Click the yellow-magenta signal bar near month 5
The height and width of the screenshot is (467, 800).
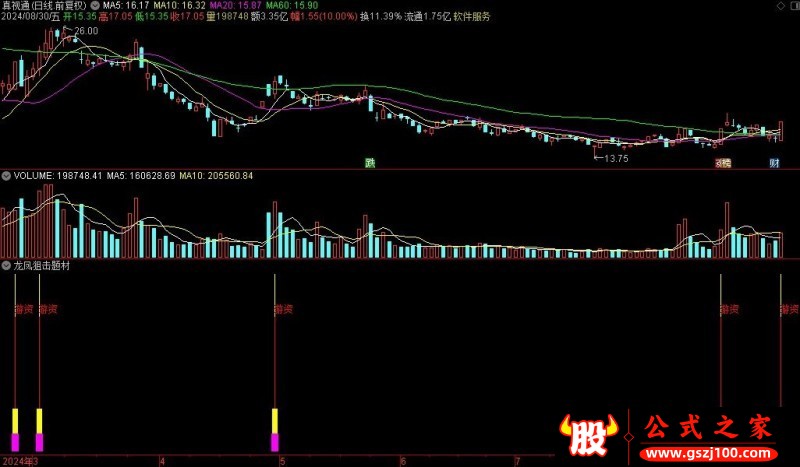[275, 430]
